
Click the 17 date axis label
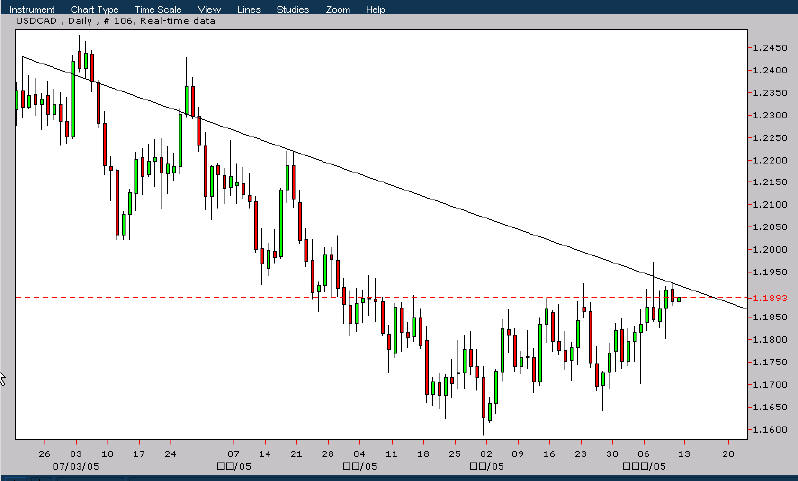[x=138, y=454]
